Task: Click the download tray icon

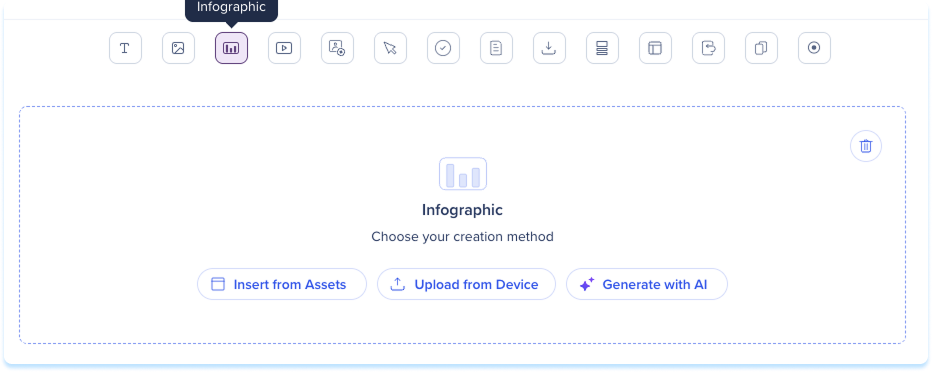Action: pyautogui.click(x=549, y=48)
